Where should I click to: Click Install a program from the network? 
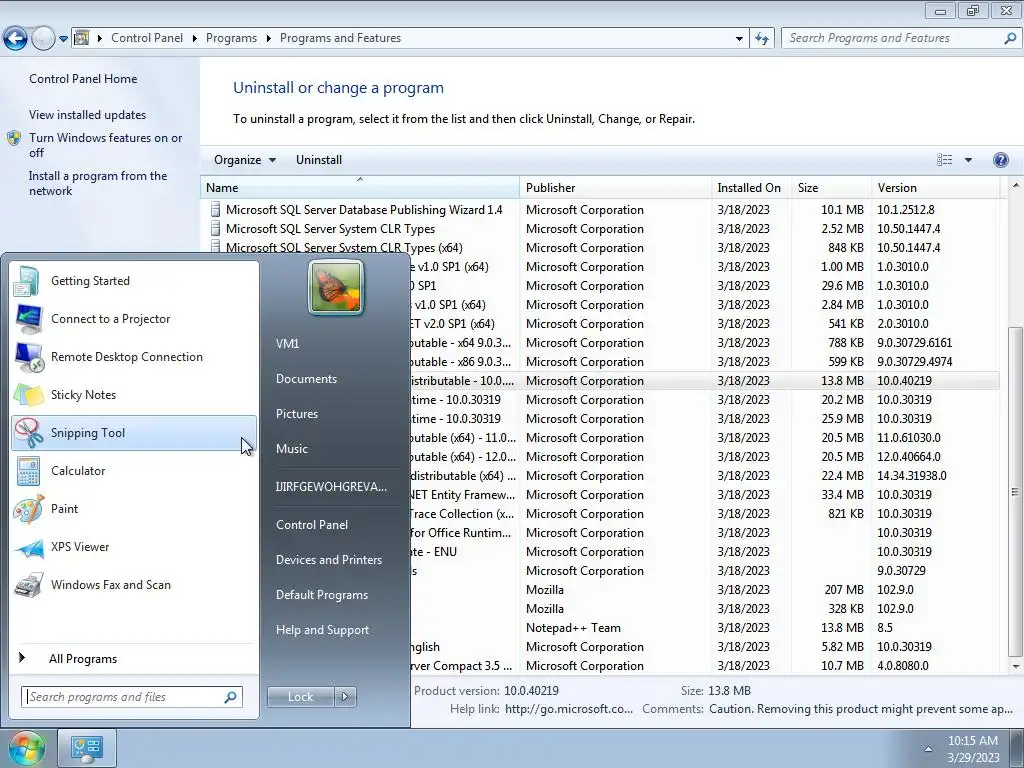(x=98, y=184)
